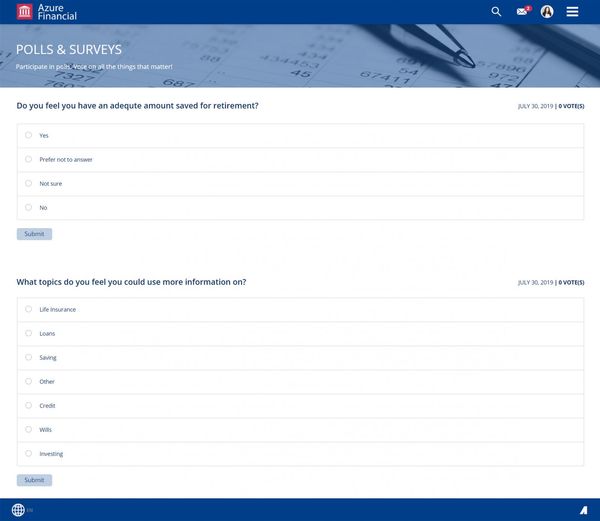The height and width of the screenshot is (521, 600).
Task: Open the search magnifier icon
Action: coord(496,12)
